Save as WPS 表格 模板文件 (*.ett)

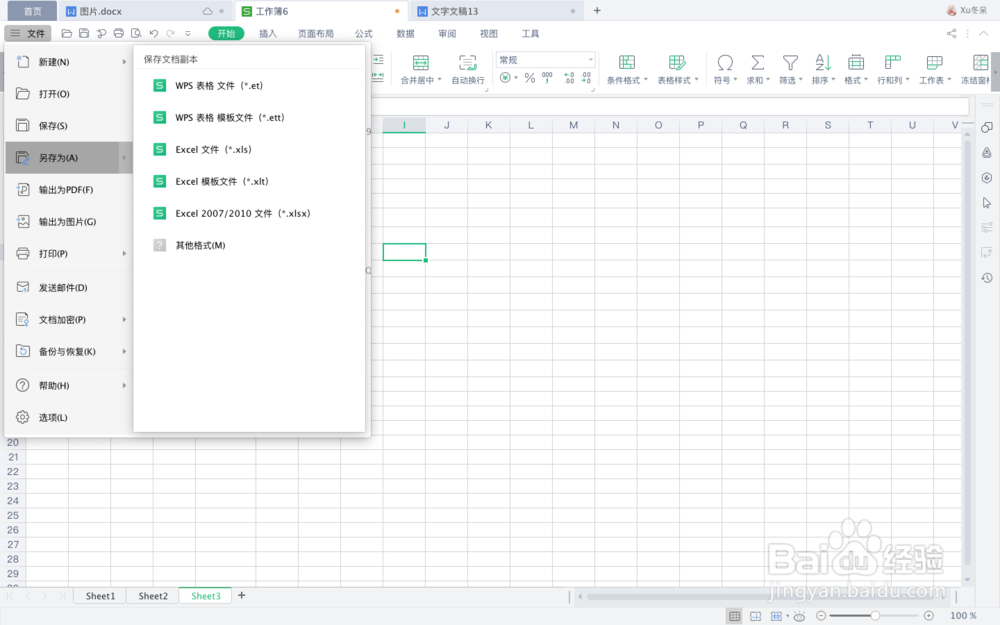pos(249,117)
